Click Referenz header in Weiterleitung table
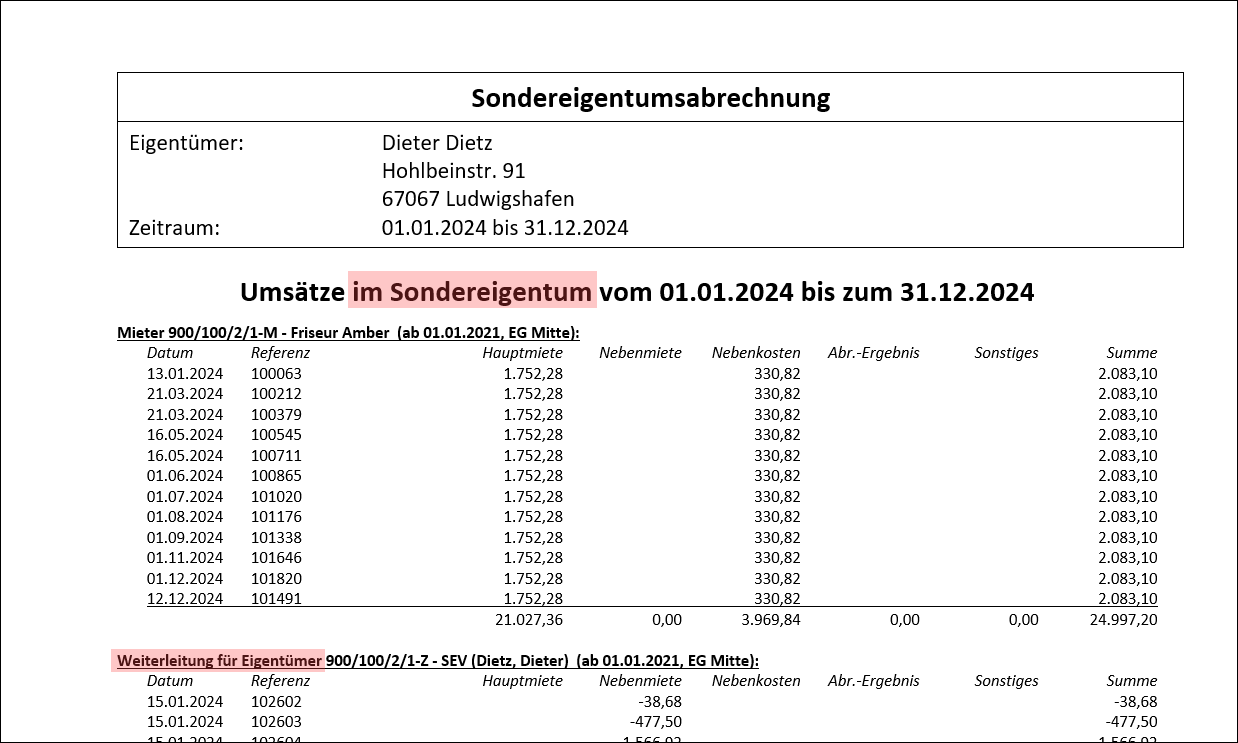The height and width of the screenshot is (743, 1238). pos(281,680)
